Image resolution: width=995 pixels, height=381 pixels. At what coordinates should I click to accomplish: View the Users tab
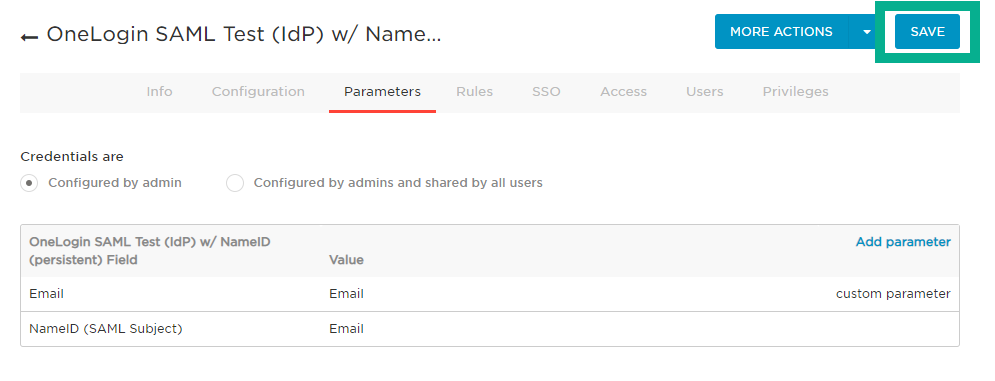point(704,91)
